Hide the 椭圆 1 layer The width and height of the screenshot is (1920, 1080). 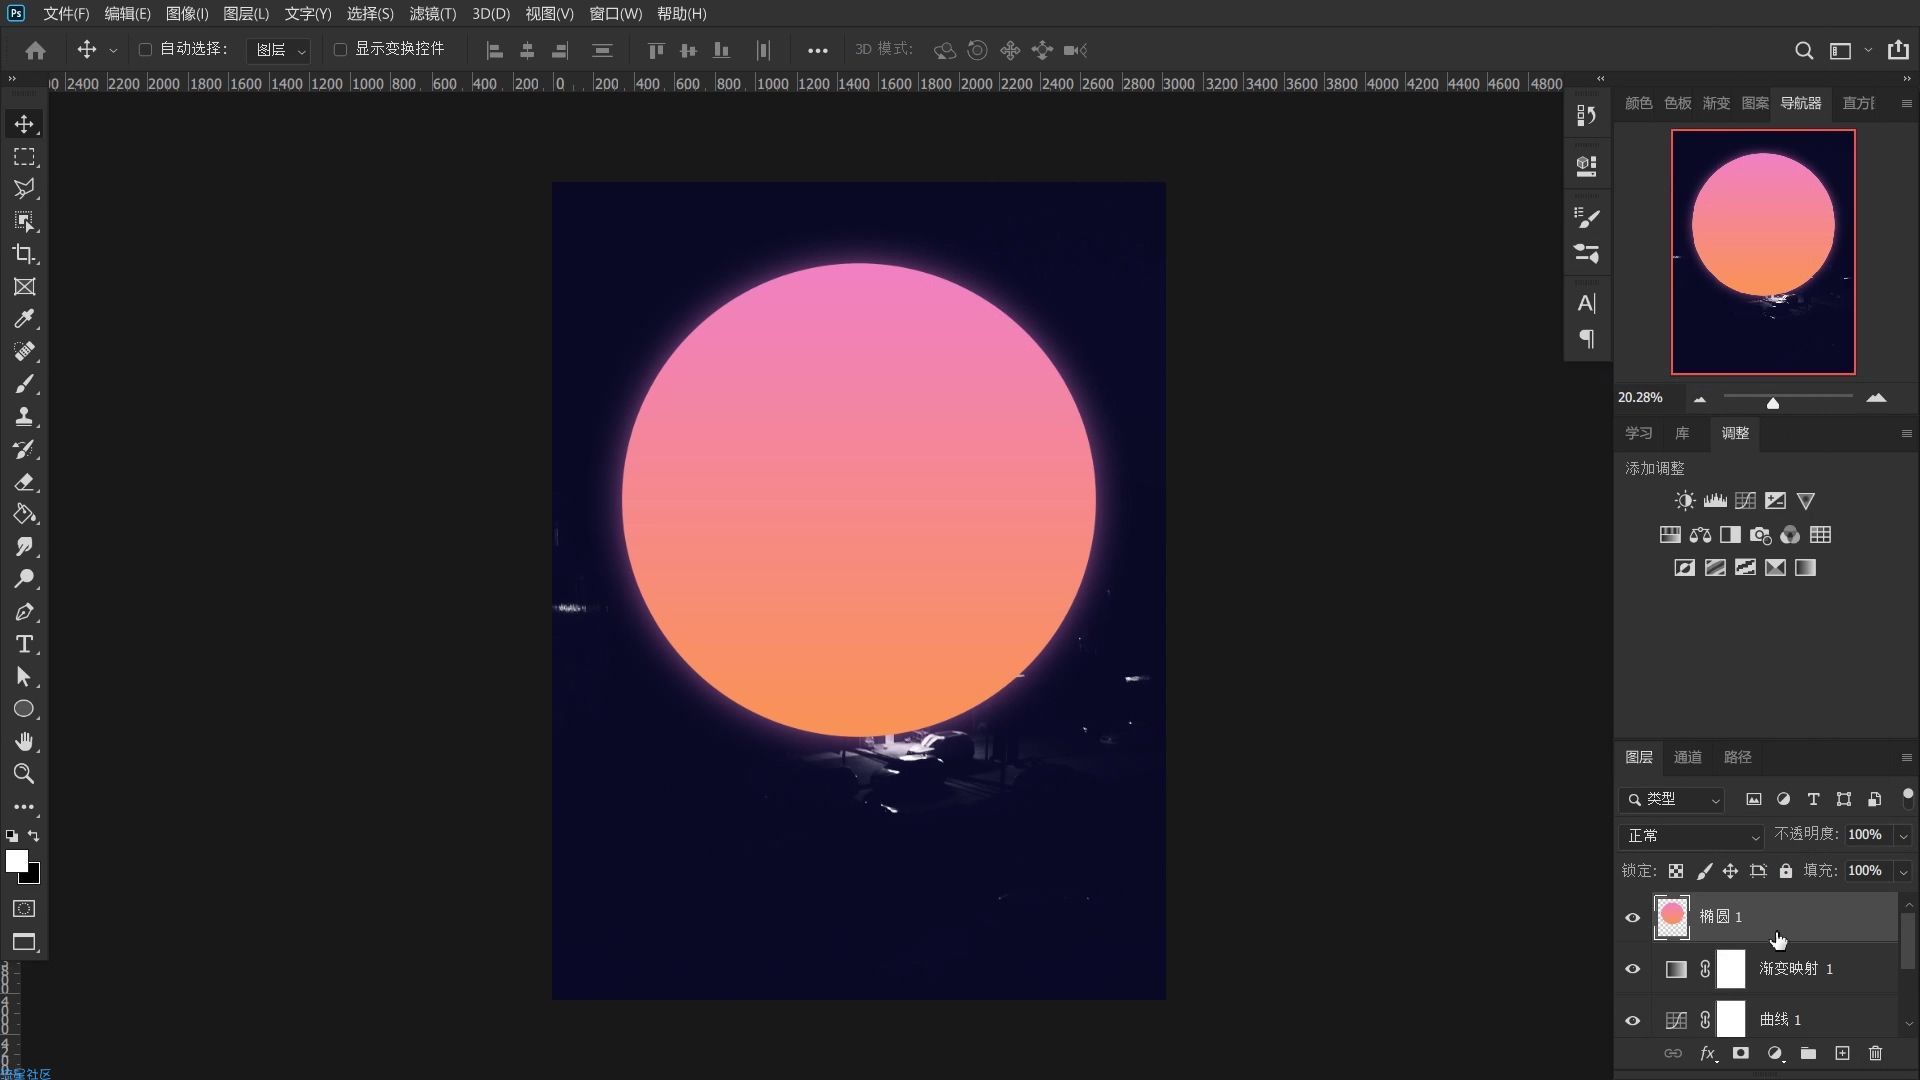tap(1633, 917)
